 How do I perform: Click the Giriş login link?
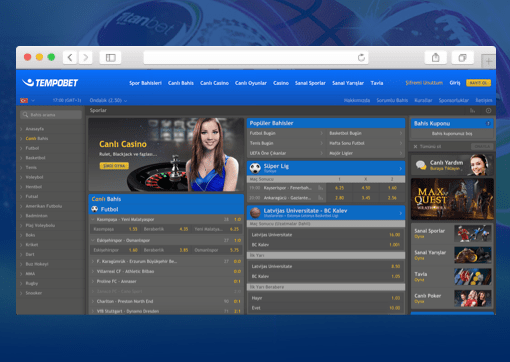point(455,83)
